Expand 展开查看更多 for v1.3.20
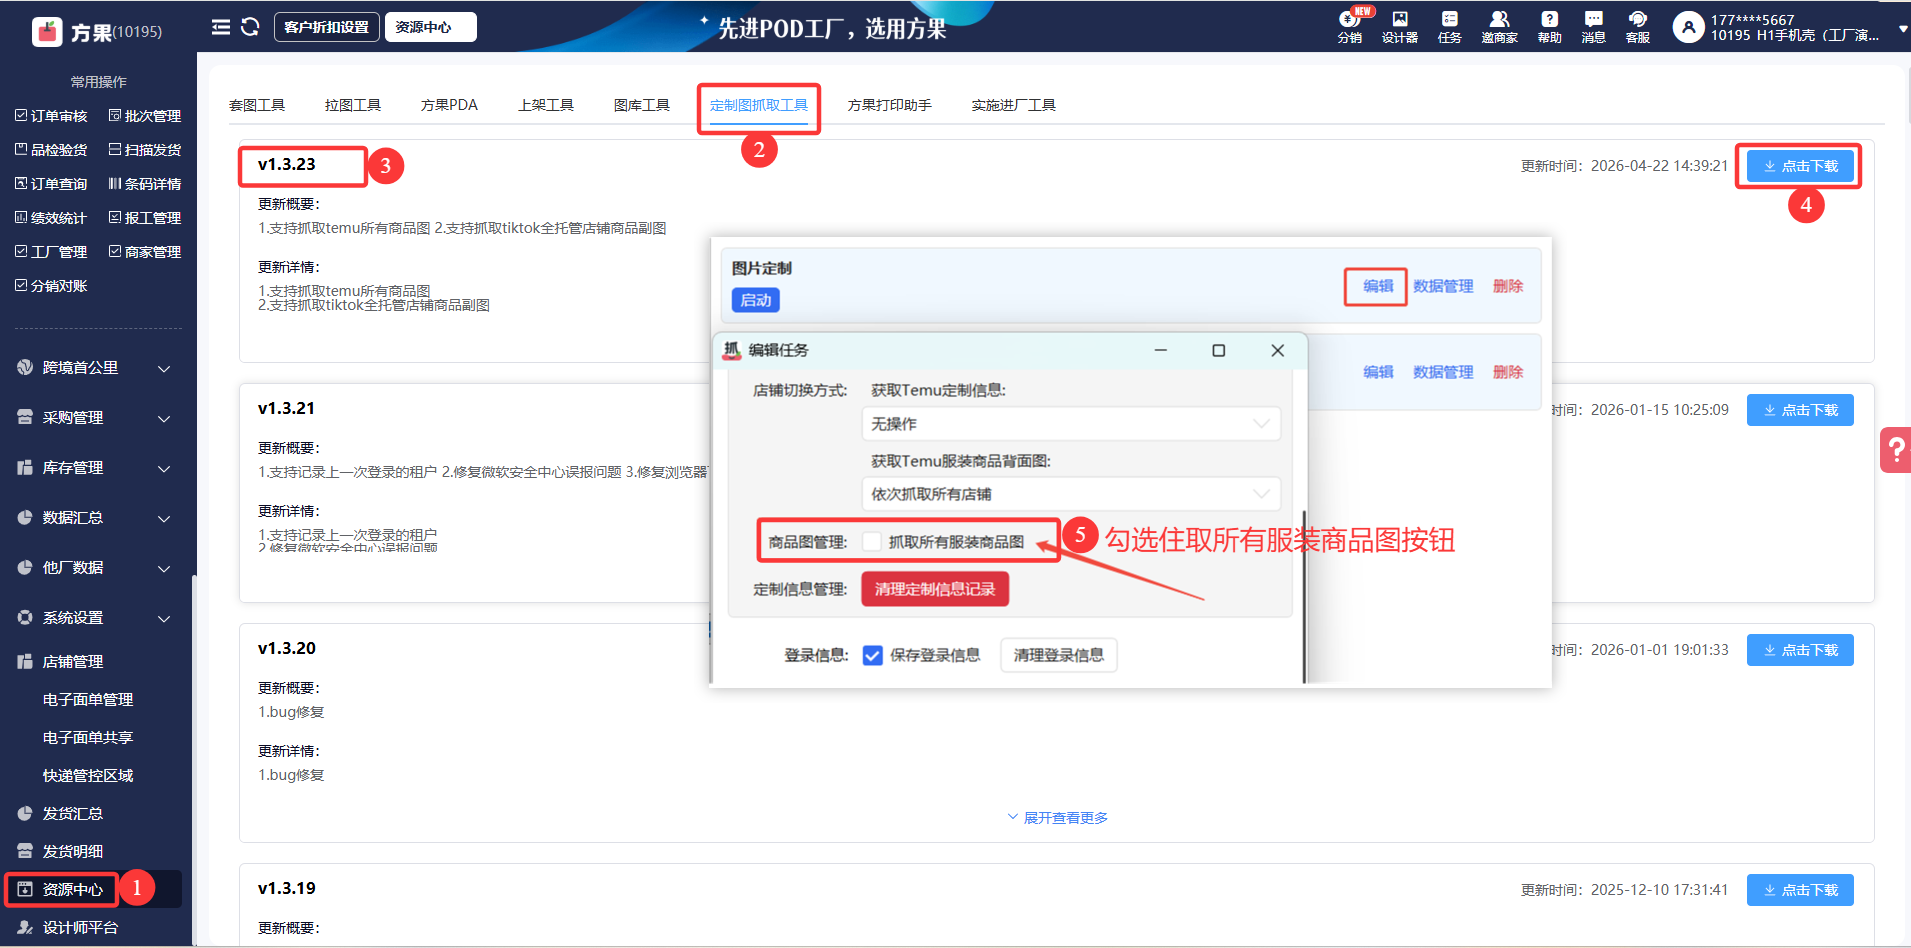1911x948 pixels. (1057, 818)
